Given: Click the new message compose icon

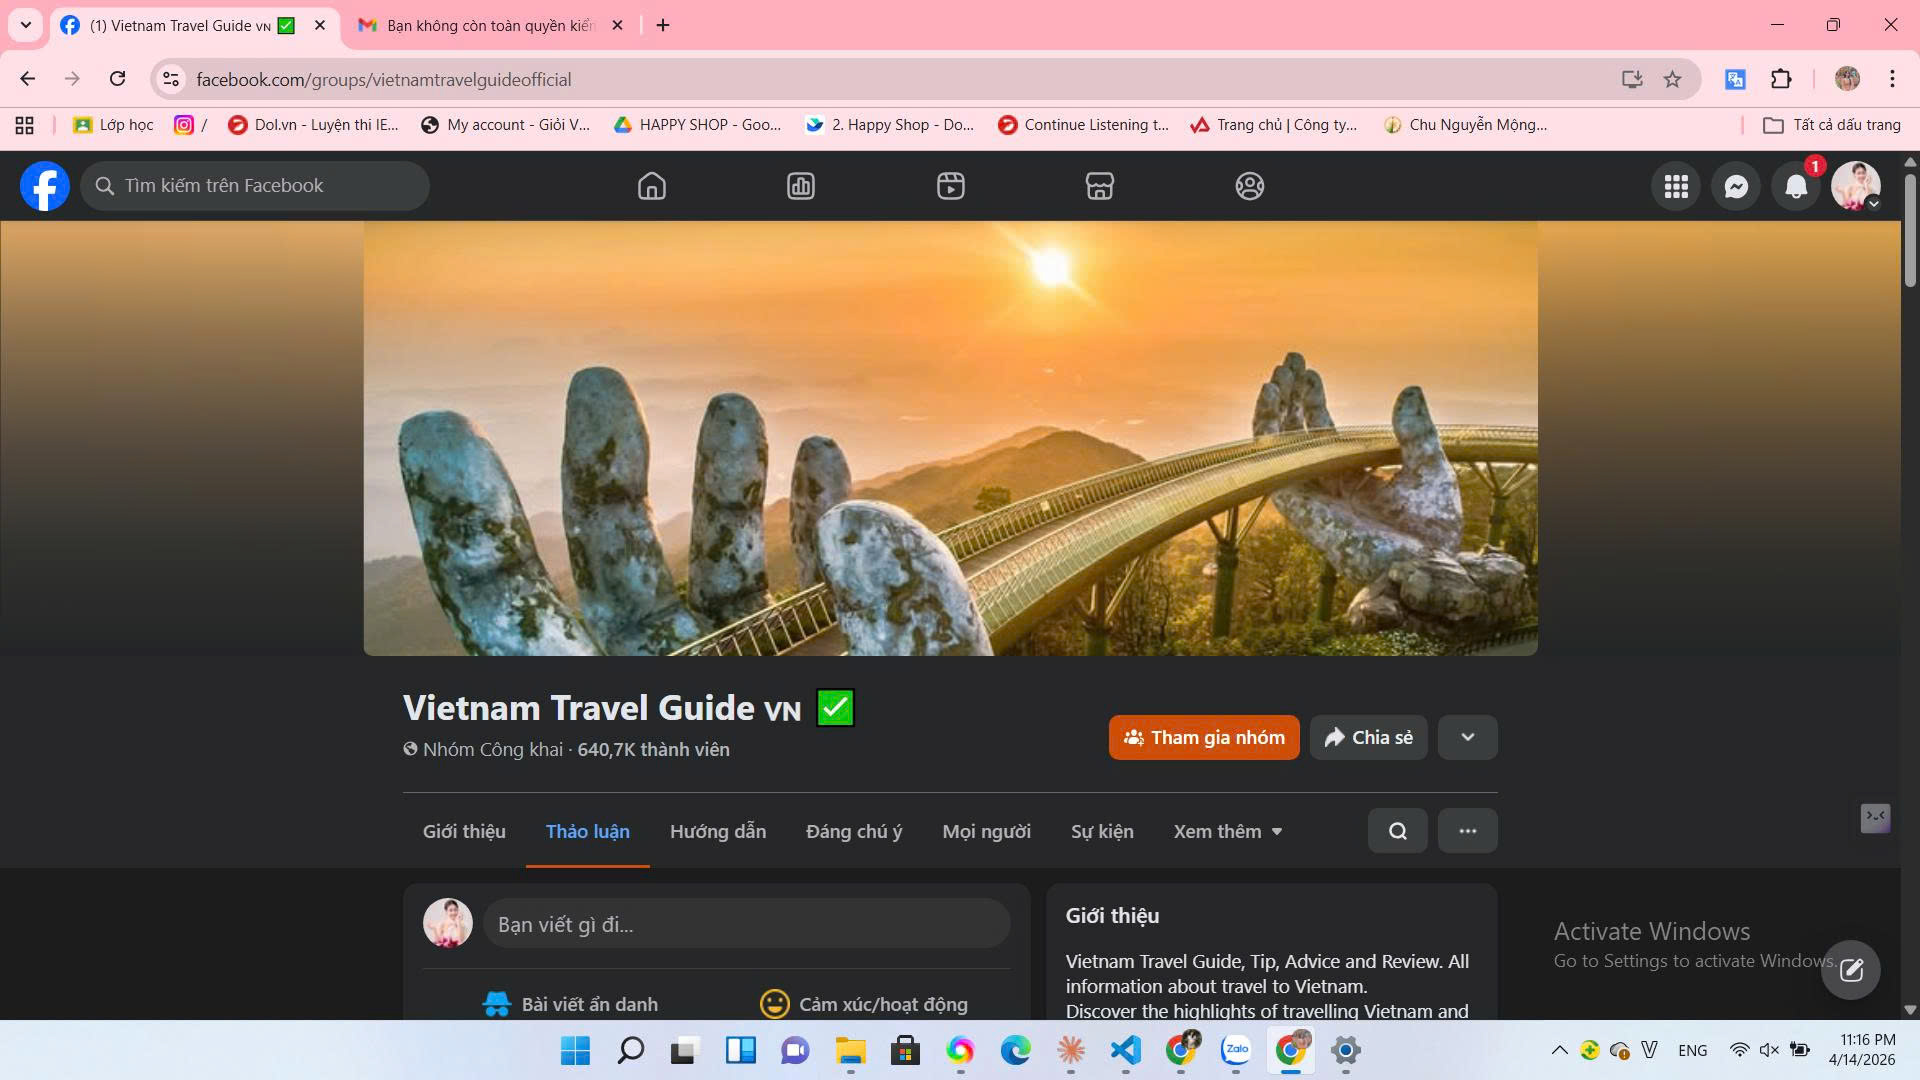Looking at the screenshot, I should pyautogui.click(x=1852, y=970).
